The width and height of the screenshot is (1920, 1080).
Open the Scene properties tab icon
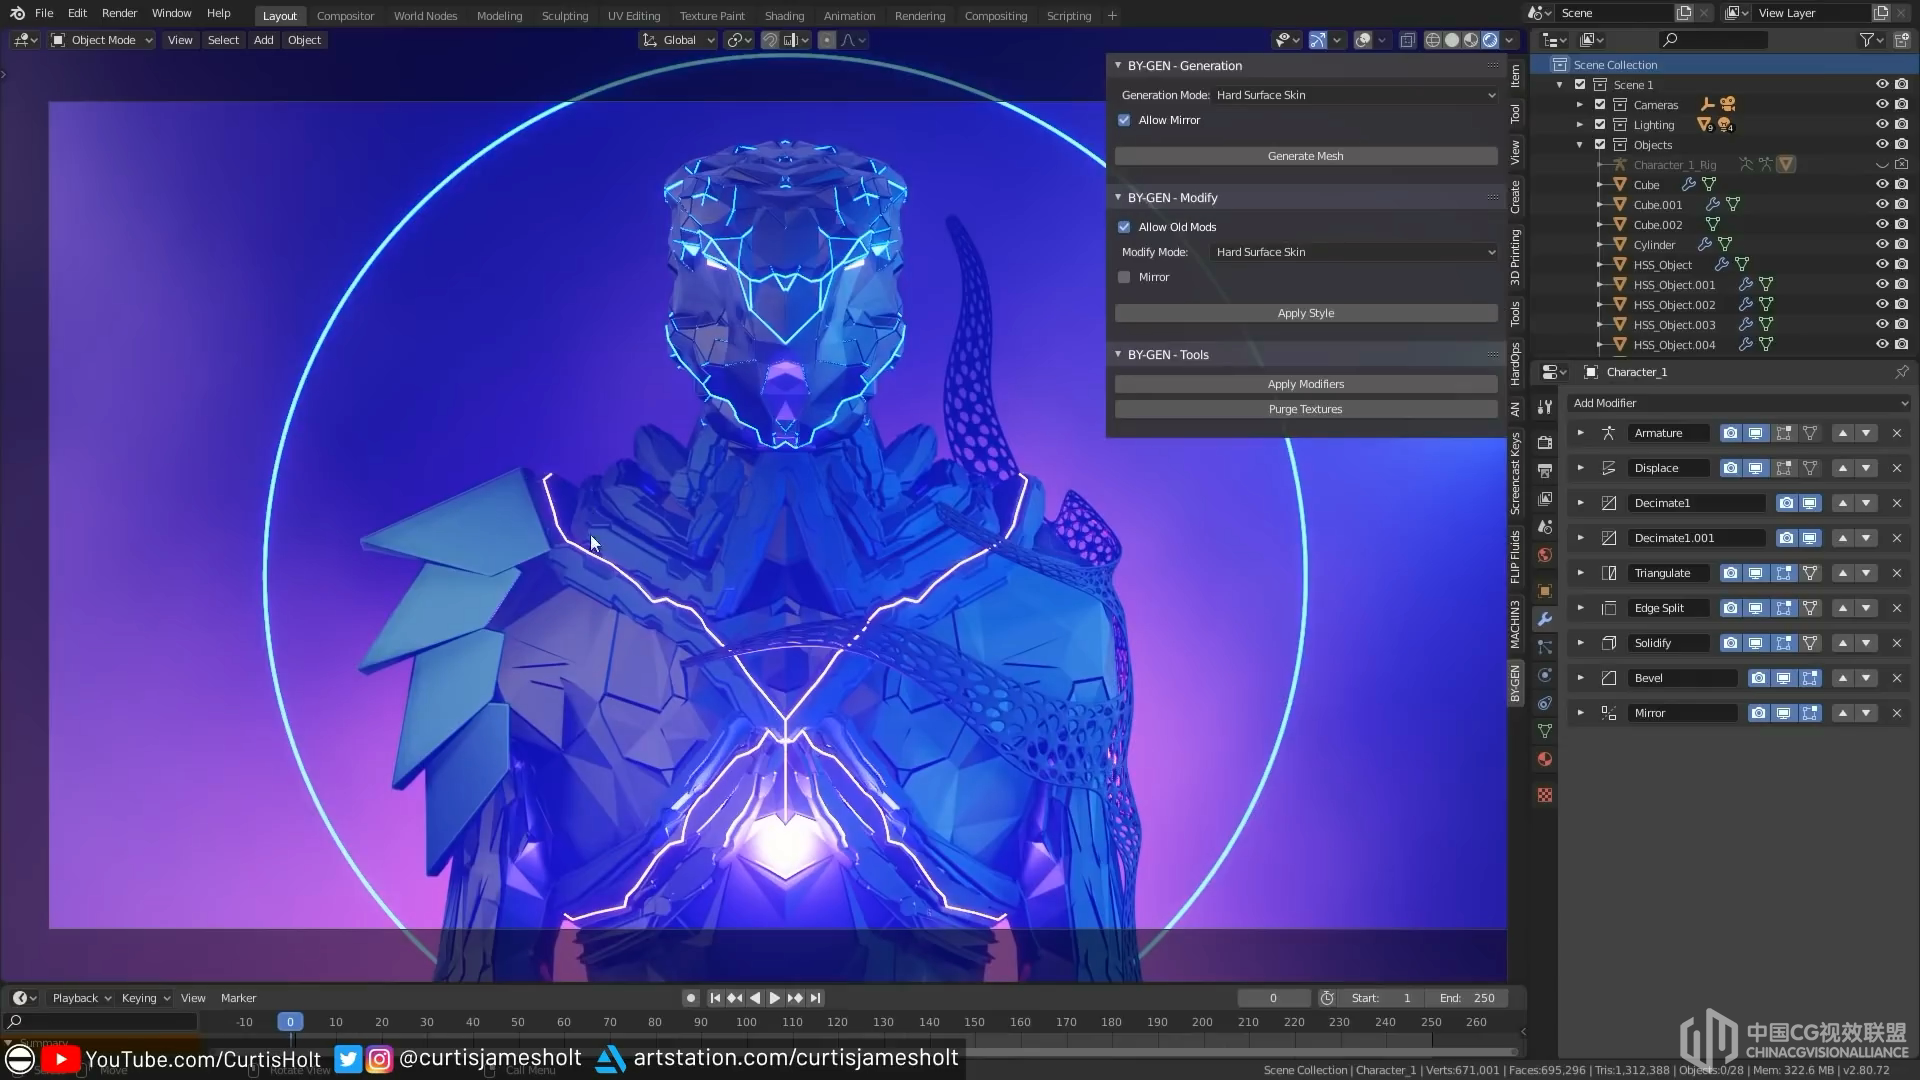point(1545,526)
